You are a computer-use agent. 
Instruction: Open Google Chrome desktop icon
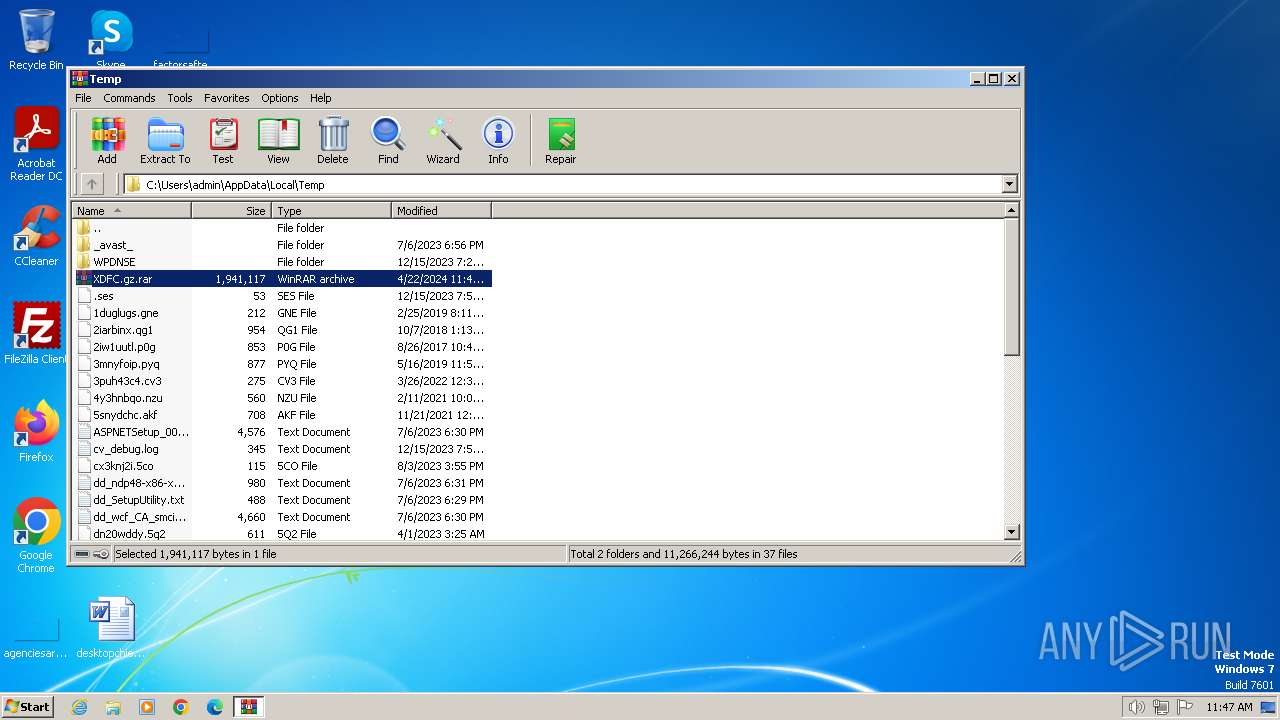(x=36, y=535)
